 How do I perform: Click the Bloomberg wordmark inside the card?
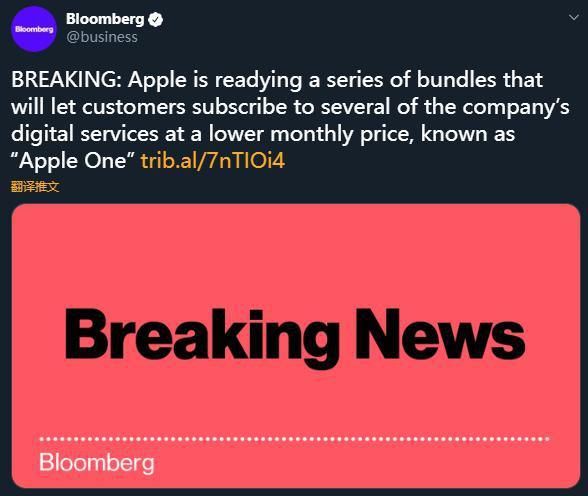[97, 463]
